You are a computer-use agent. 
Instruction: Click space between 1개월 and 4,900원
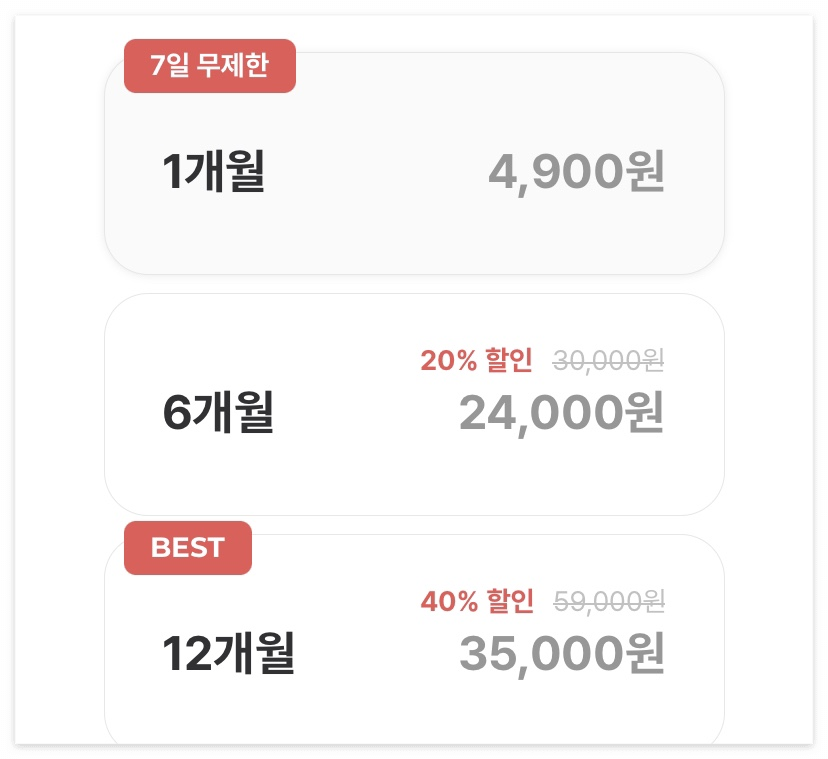(x=377, y=171)
